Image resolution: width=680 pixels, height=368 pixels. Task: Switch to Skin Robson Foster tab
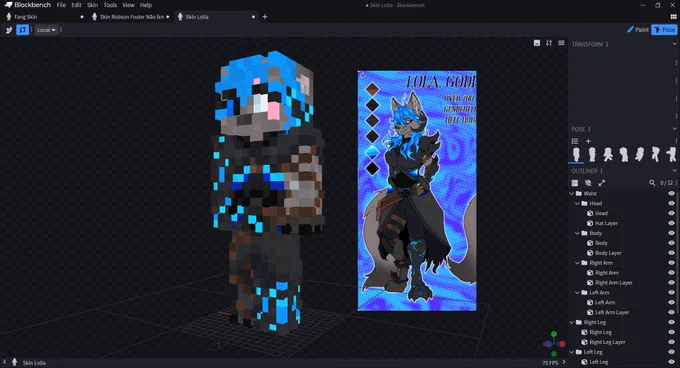tap(131, 17)
